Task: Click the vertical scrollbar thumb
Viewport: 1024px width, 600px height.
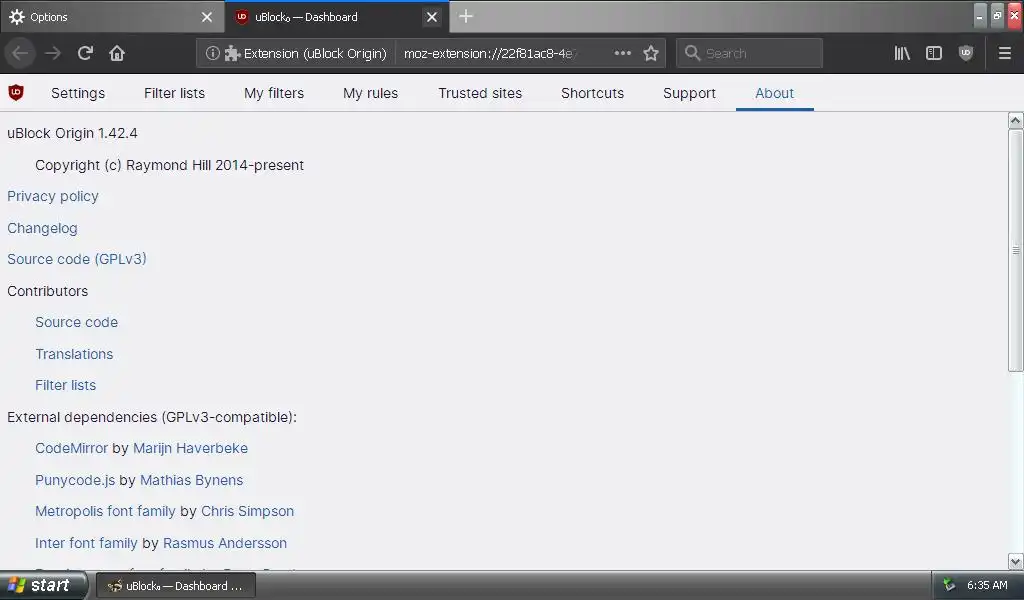Action: (1016, 250)
